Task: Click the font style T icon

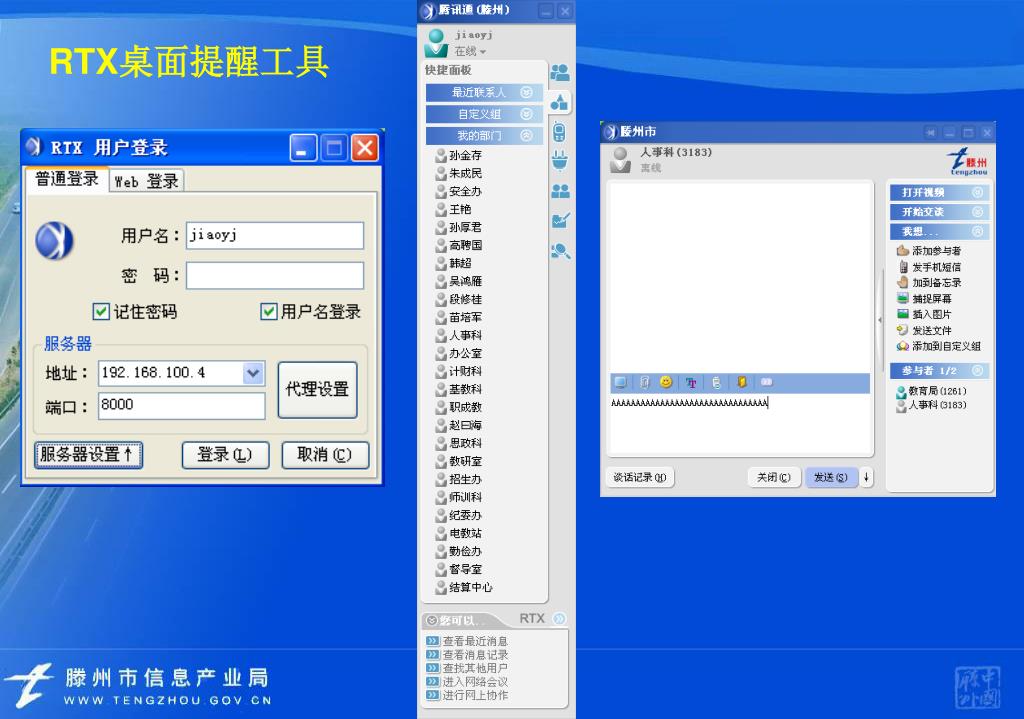Action: (691, 383)
